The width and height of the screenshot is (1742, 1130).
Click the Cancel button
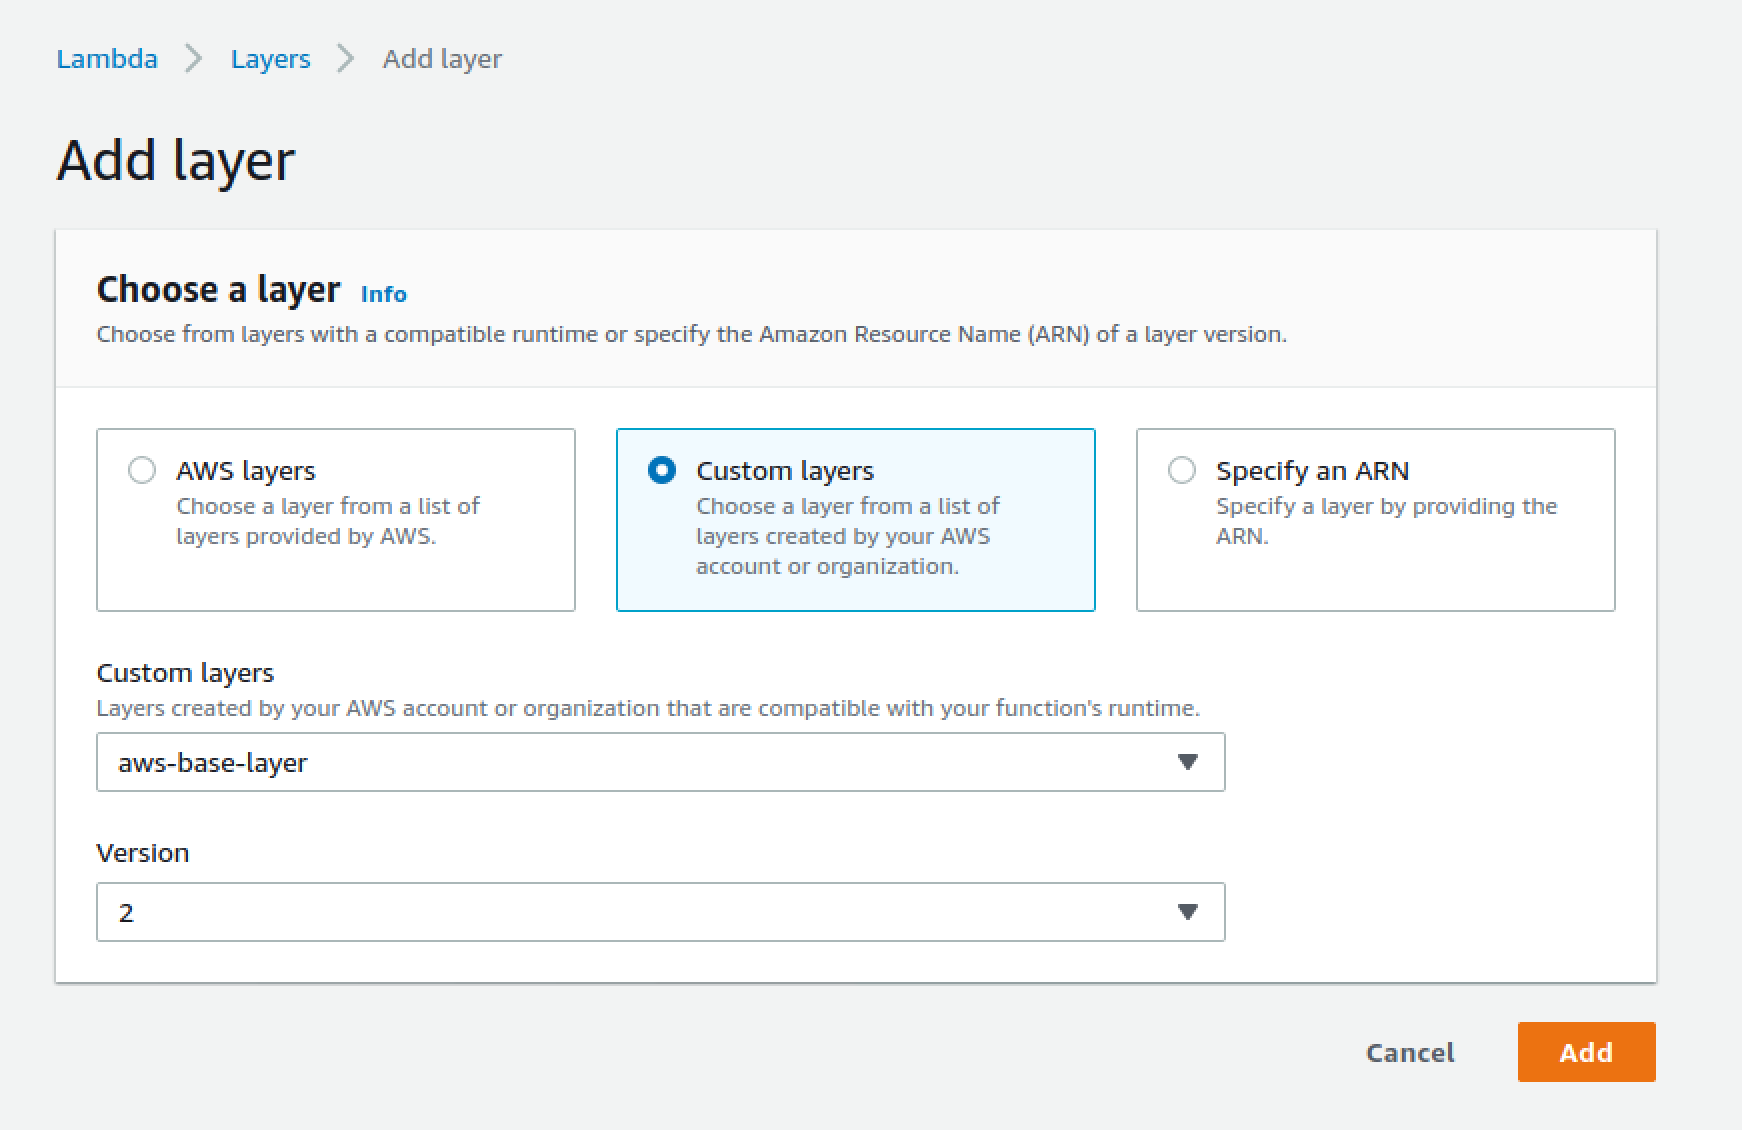pyautogui.click(x=1409, y=1052)
